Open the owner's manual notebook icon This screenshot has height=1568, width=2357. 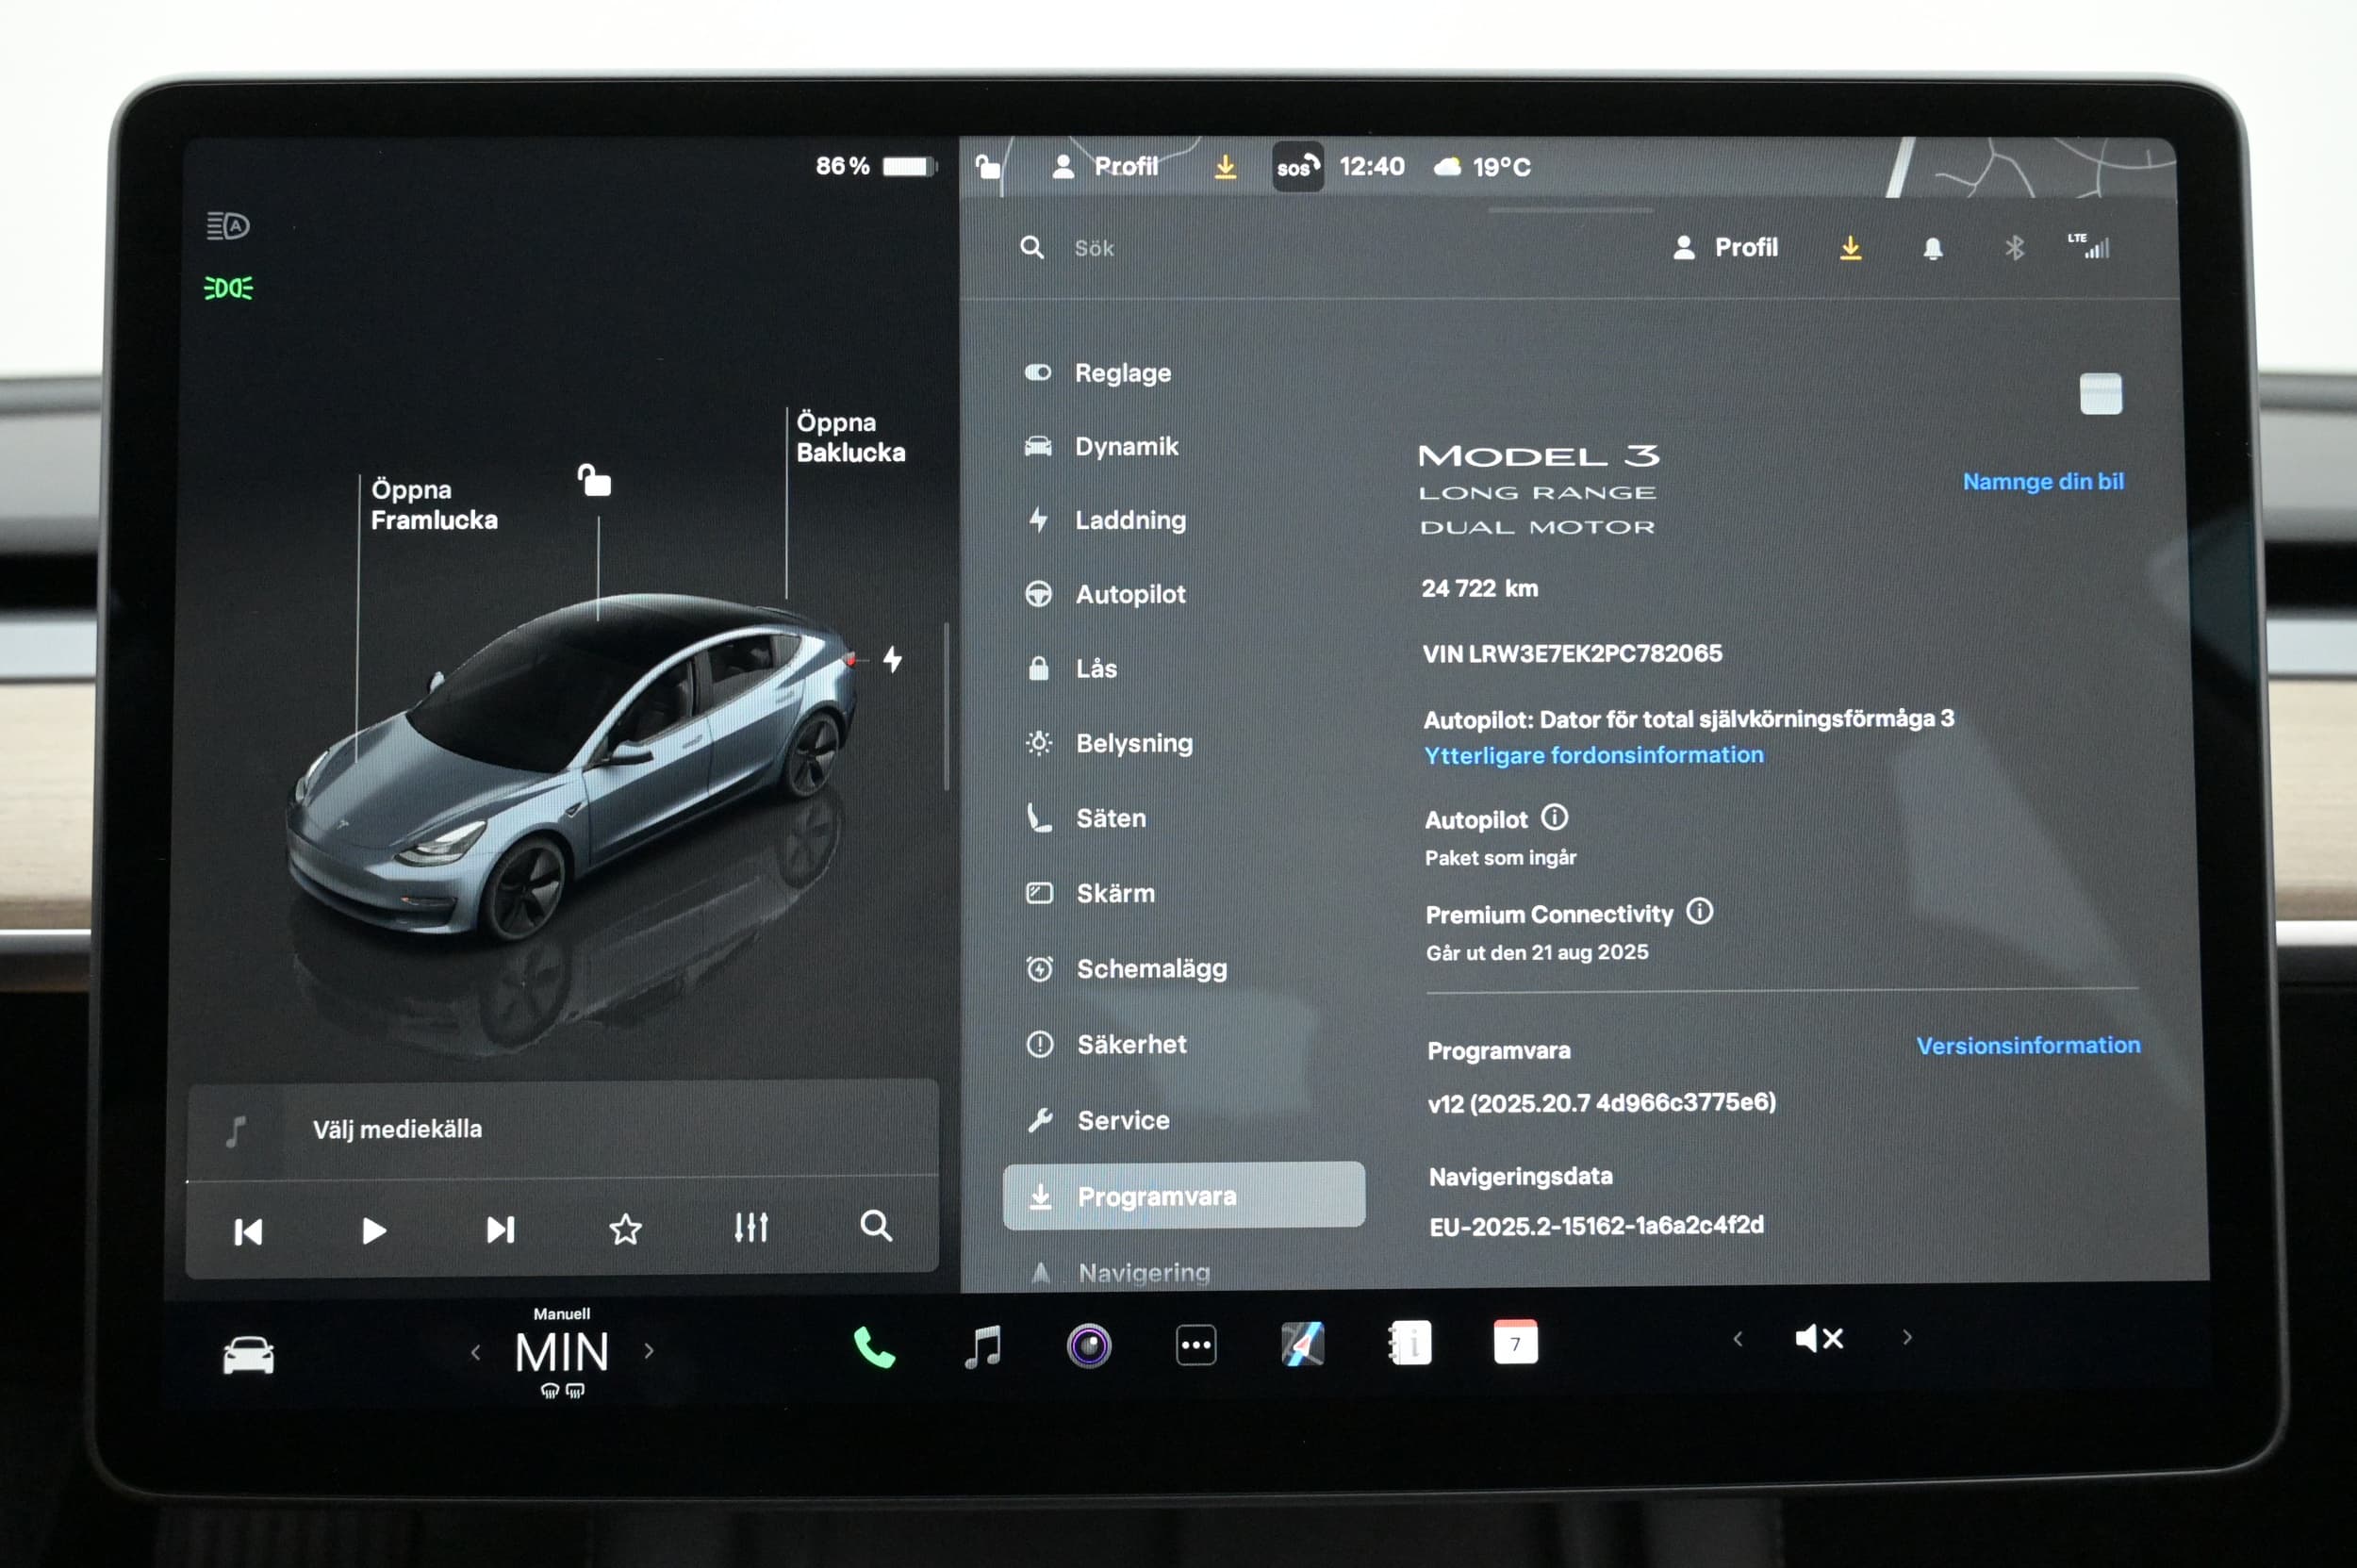click(x=1410, y=1343)
